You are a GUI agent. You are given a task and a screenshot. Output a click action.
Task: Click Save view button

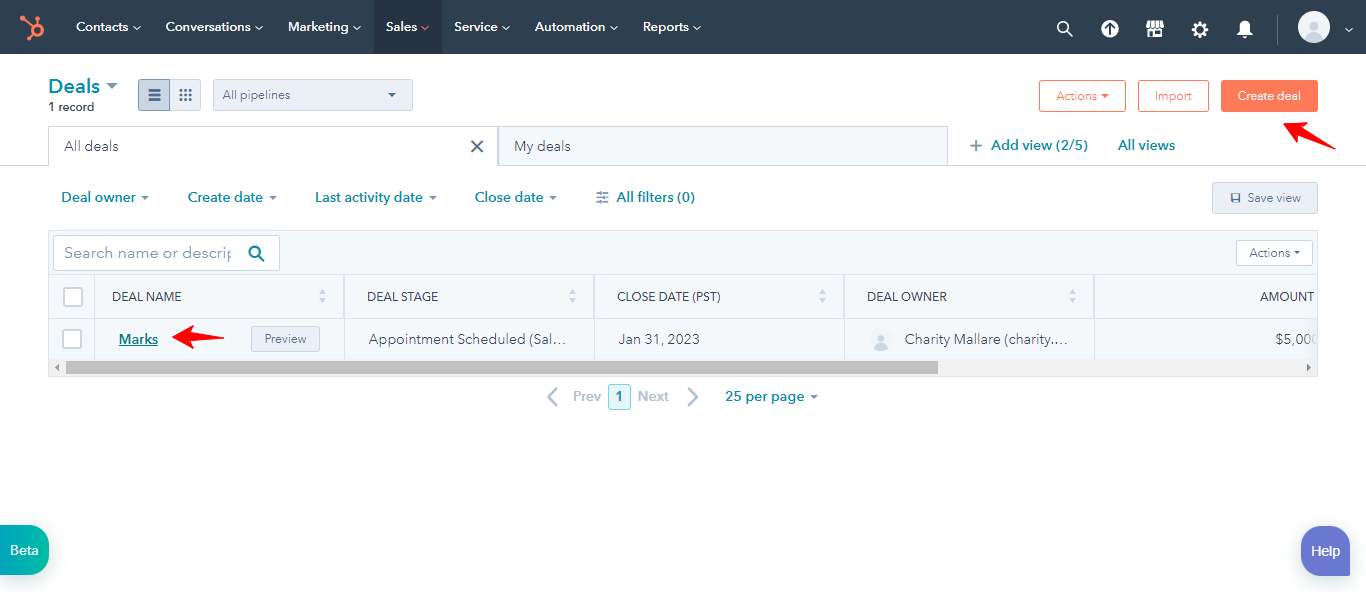(1265, 198)
